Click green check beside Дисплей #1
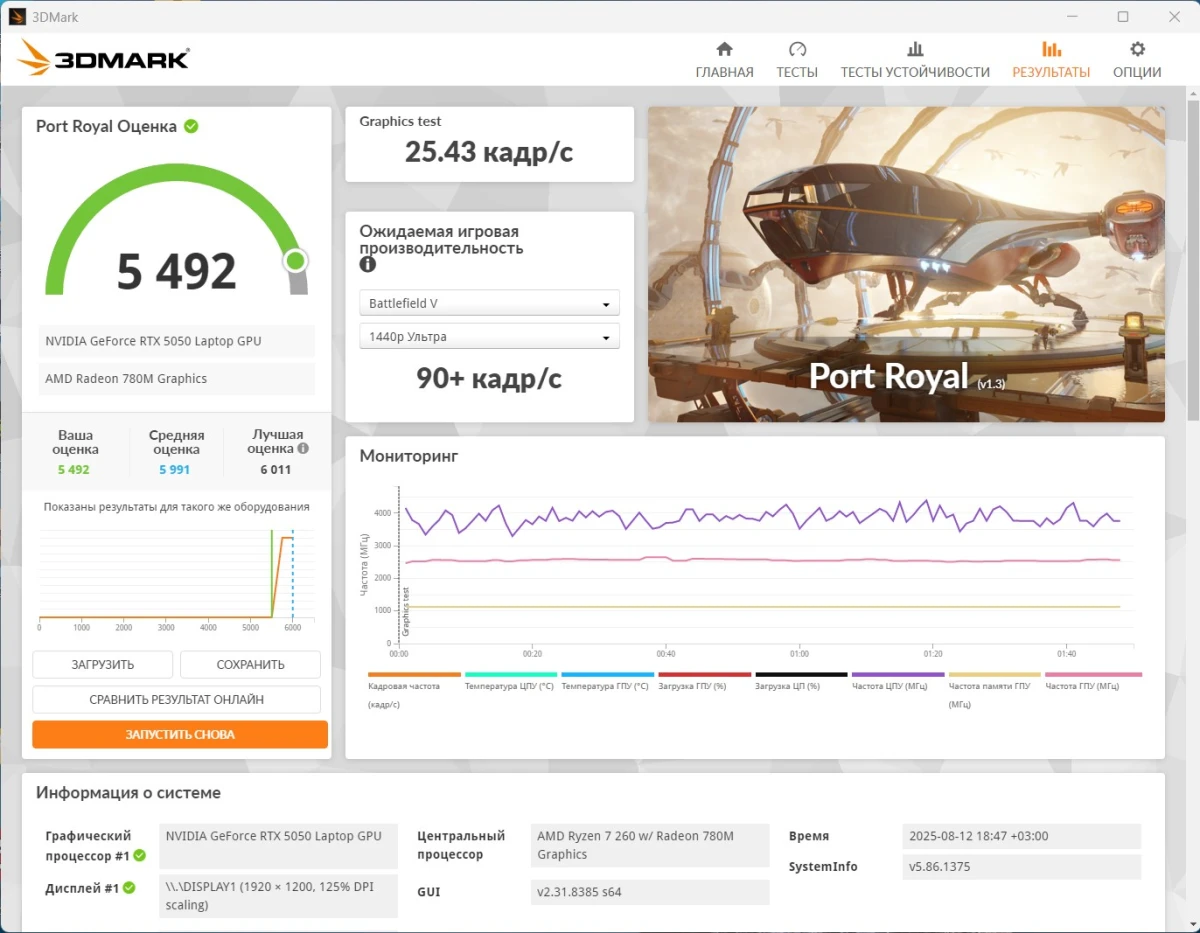Image resolution: width=1200 pixels, height=933 pixels. pyautogui.click(x=129, y=887)
